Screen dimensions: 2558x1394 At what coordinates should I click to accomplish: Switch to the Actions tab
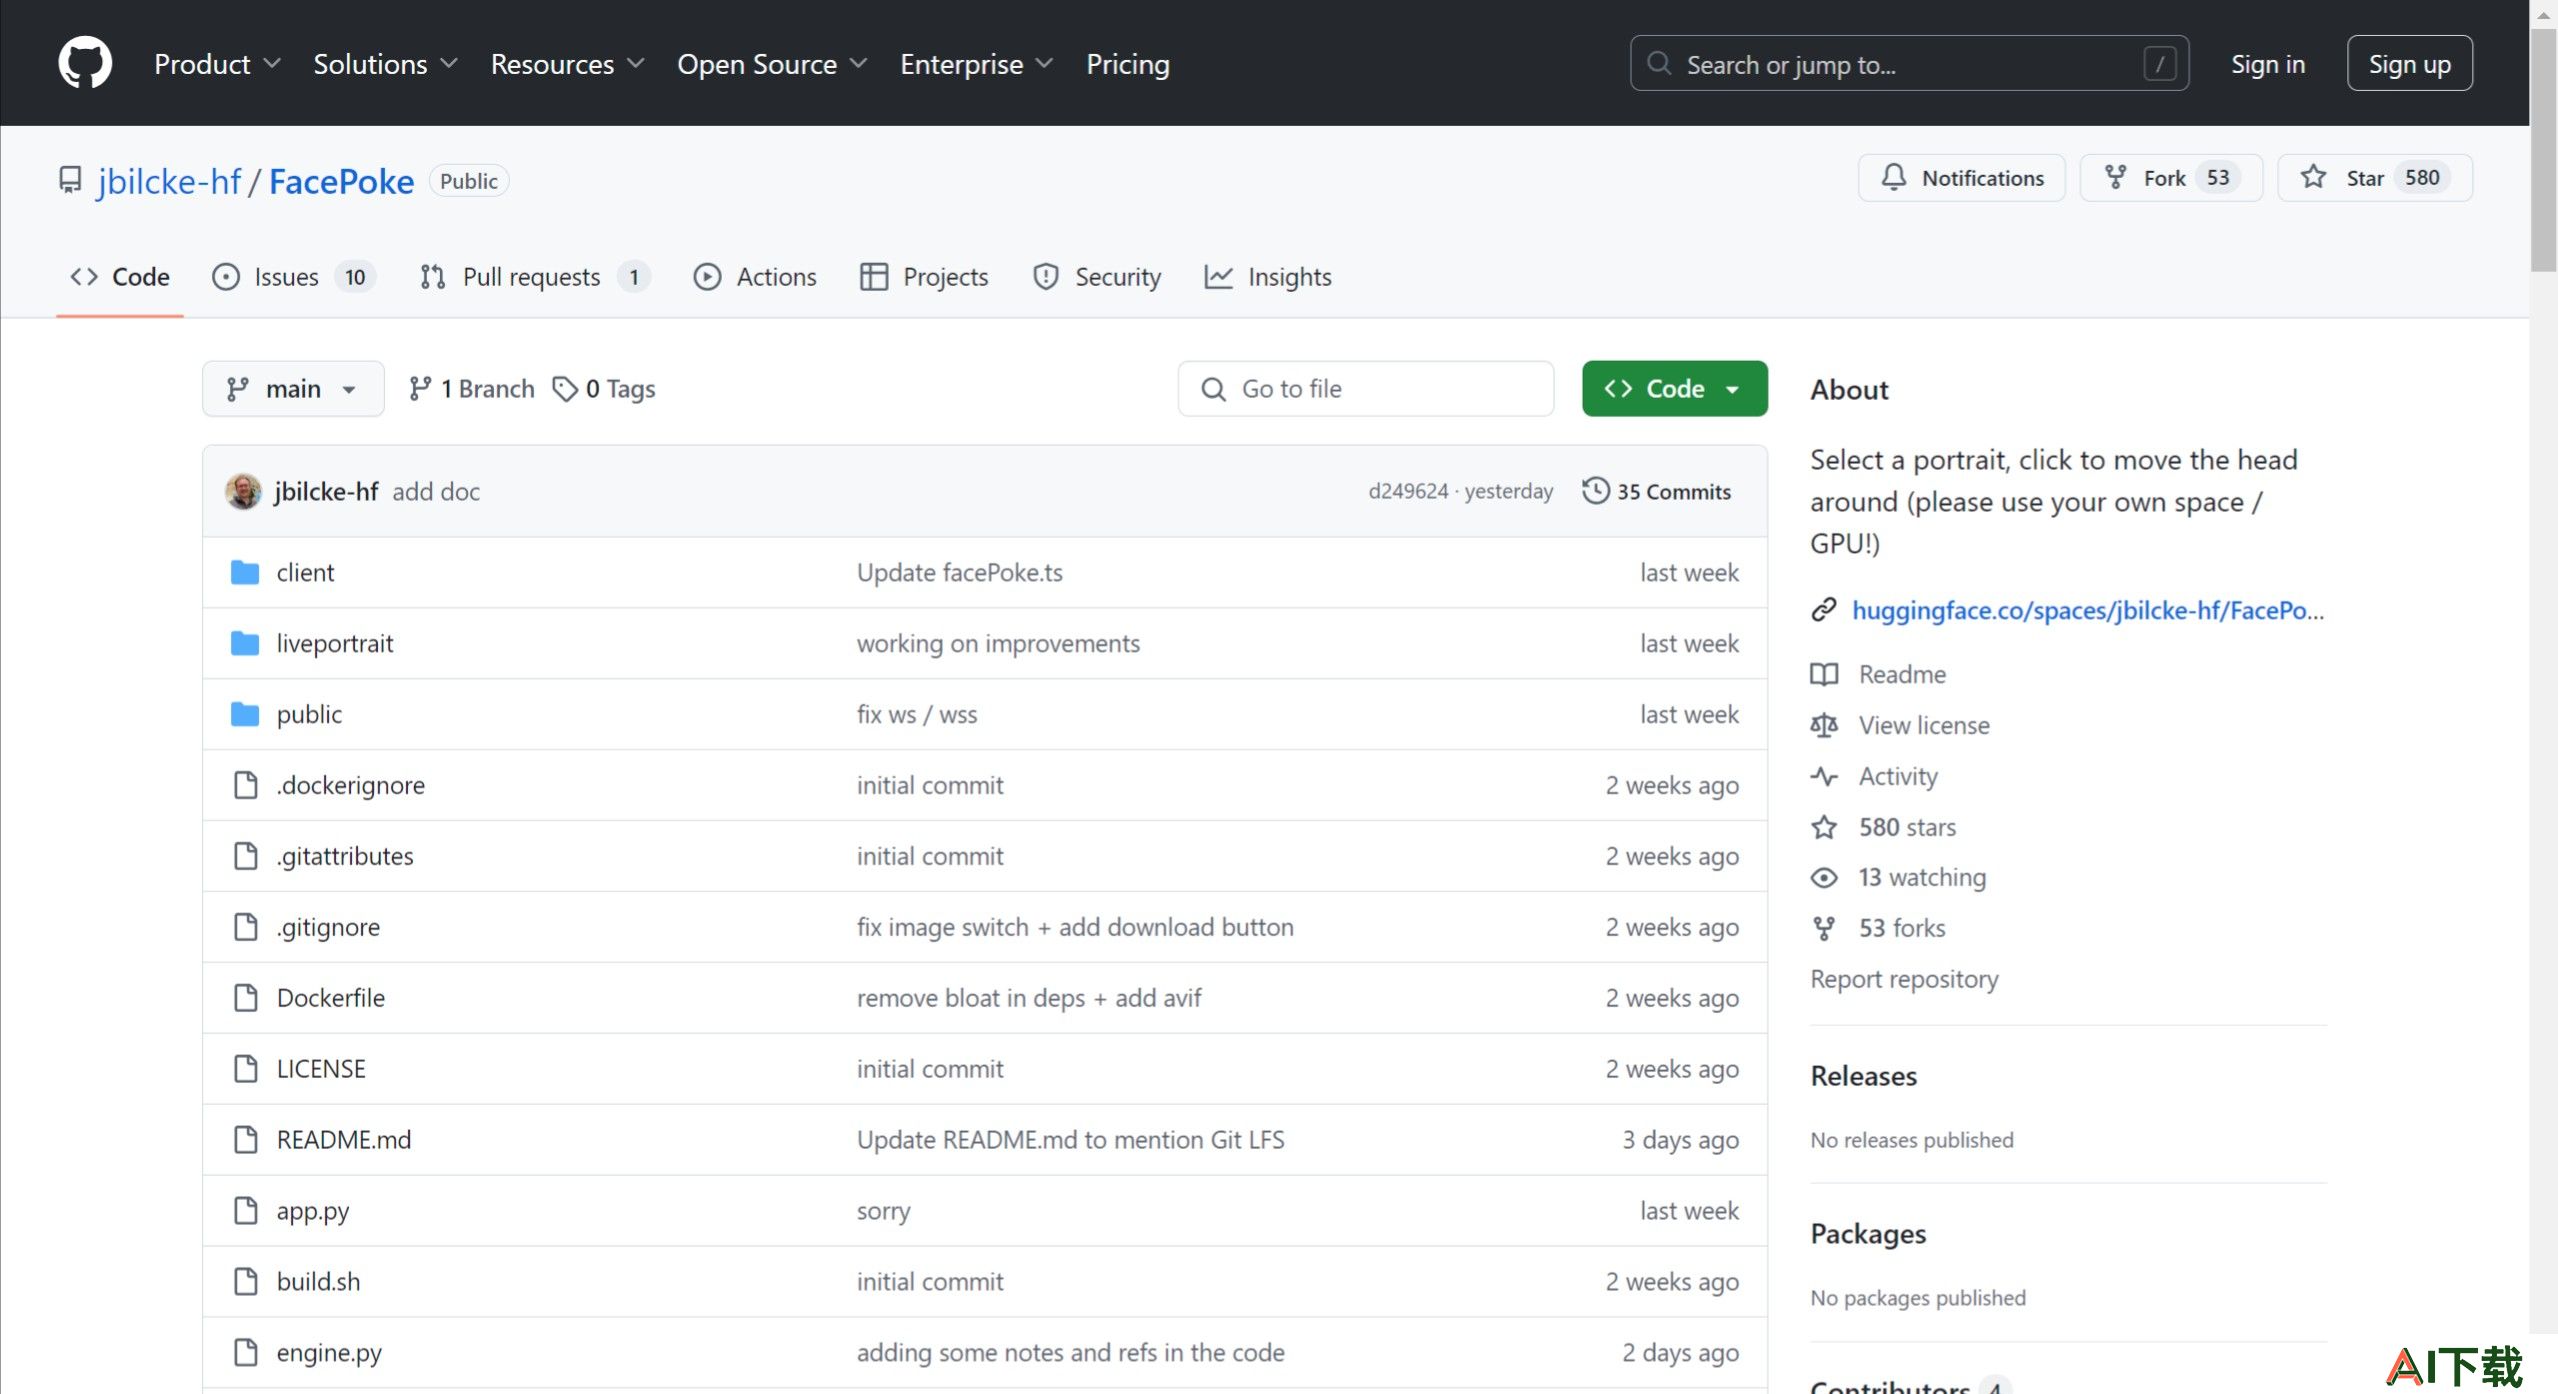coord(755,277)
